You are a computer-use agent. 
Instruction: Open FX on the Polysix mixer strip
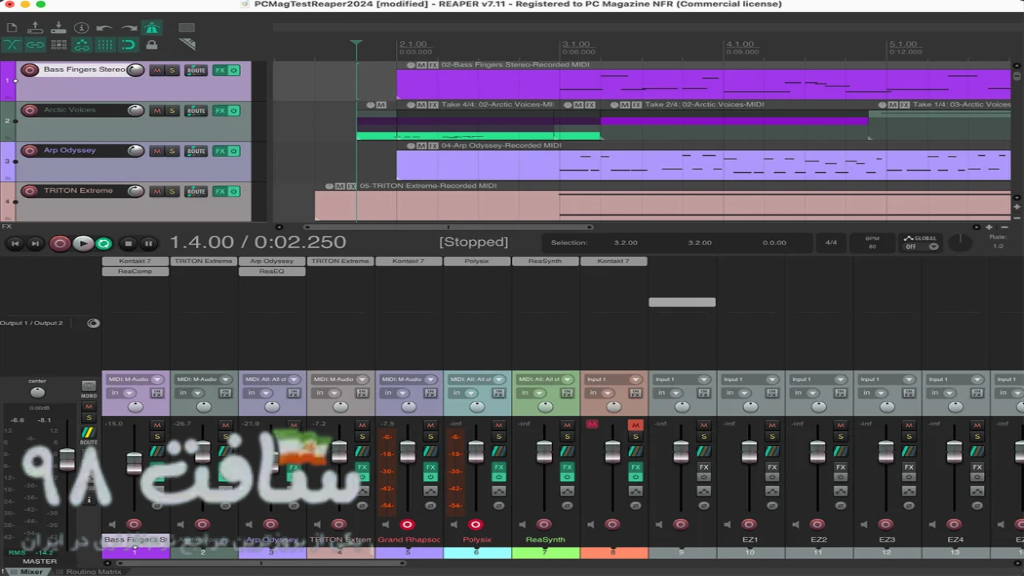[499, 467]
